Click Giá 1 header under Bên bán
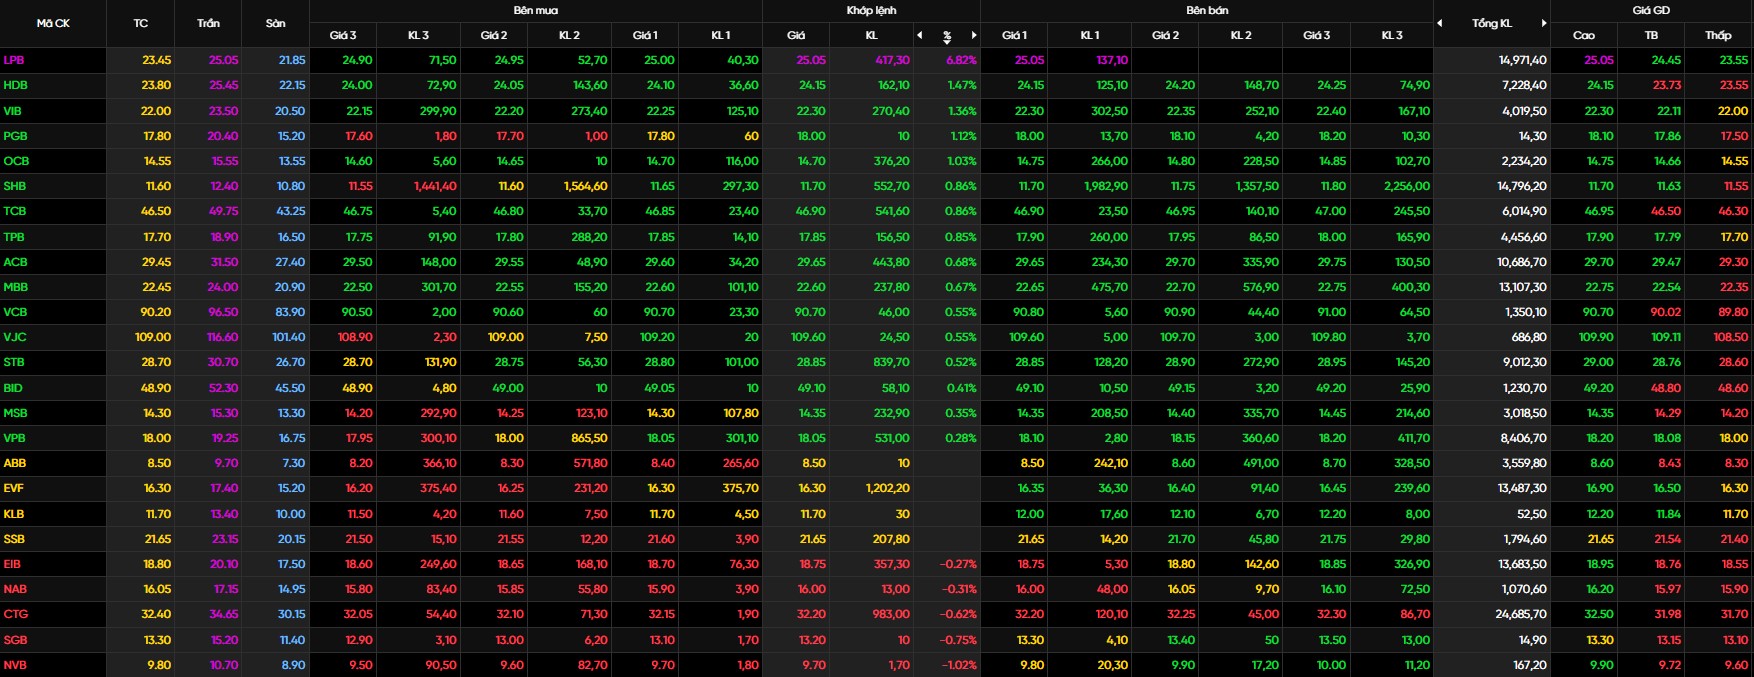Image resolution: width=1754 pixels, height=677 pixels. pos(1014,35)
